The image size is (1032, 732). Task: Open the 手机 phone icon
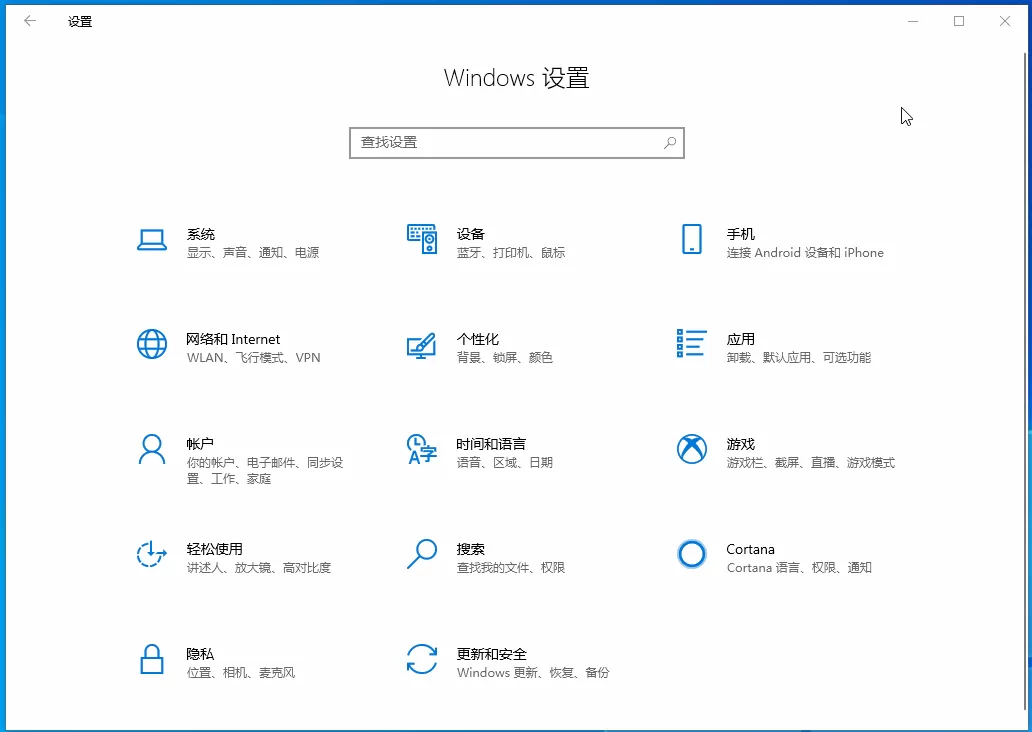(x=692, y=239)
